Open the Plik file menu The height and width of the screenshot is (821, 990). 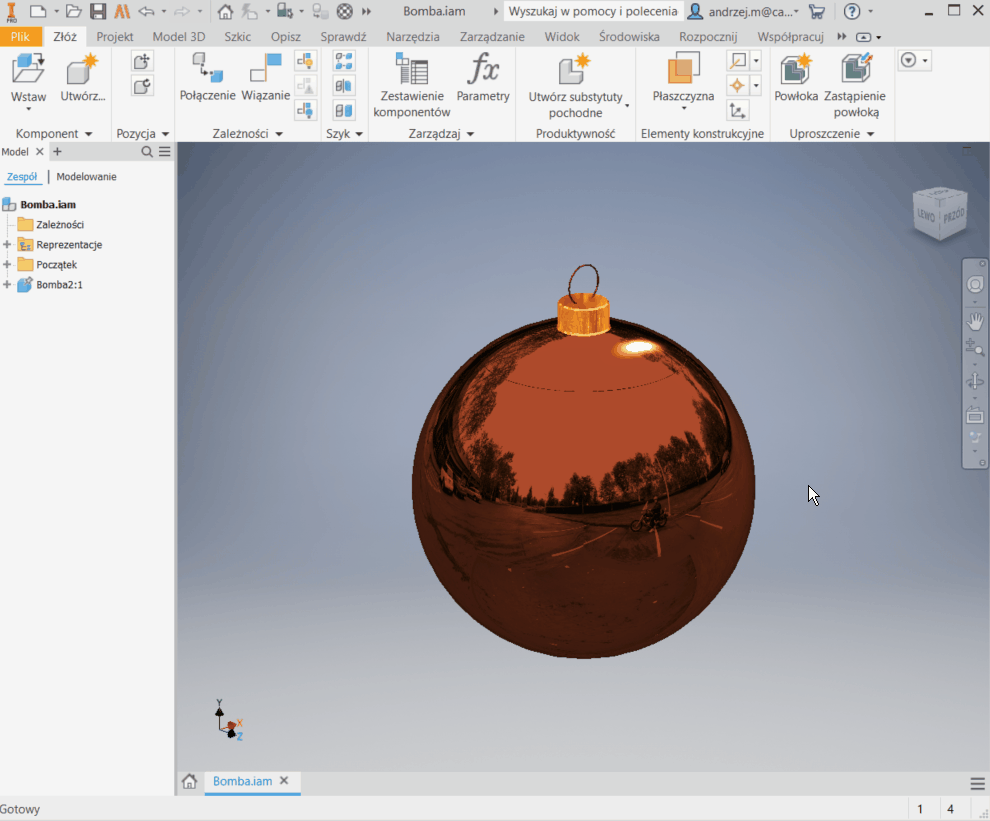pos(20,37)
